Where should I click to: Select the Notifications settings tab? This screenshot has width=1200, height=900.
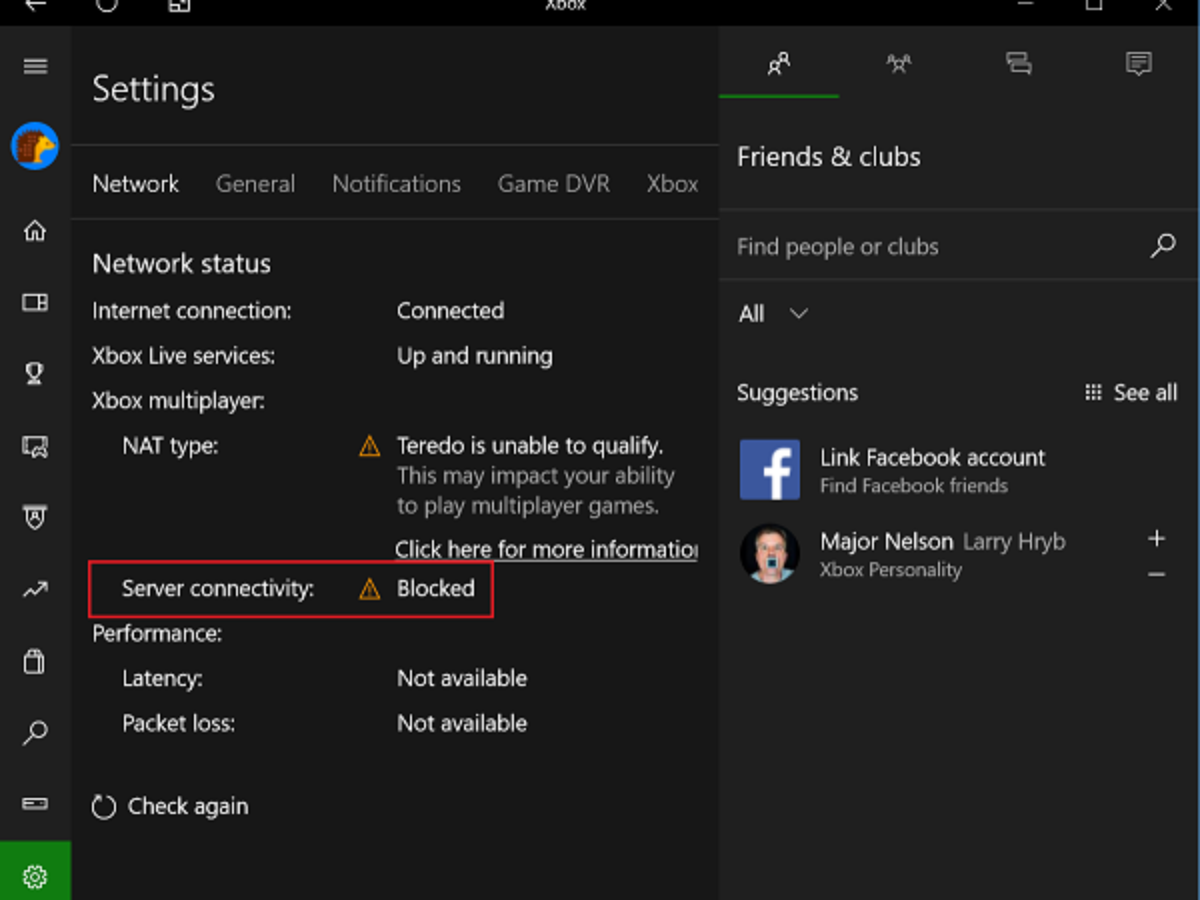tap(396, 184)
